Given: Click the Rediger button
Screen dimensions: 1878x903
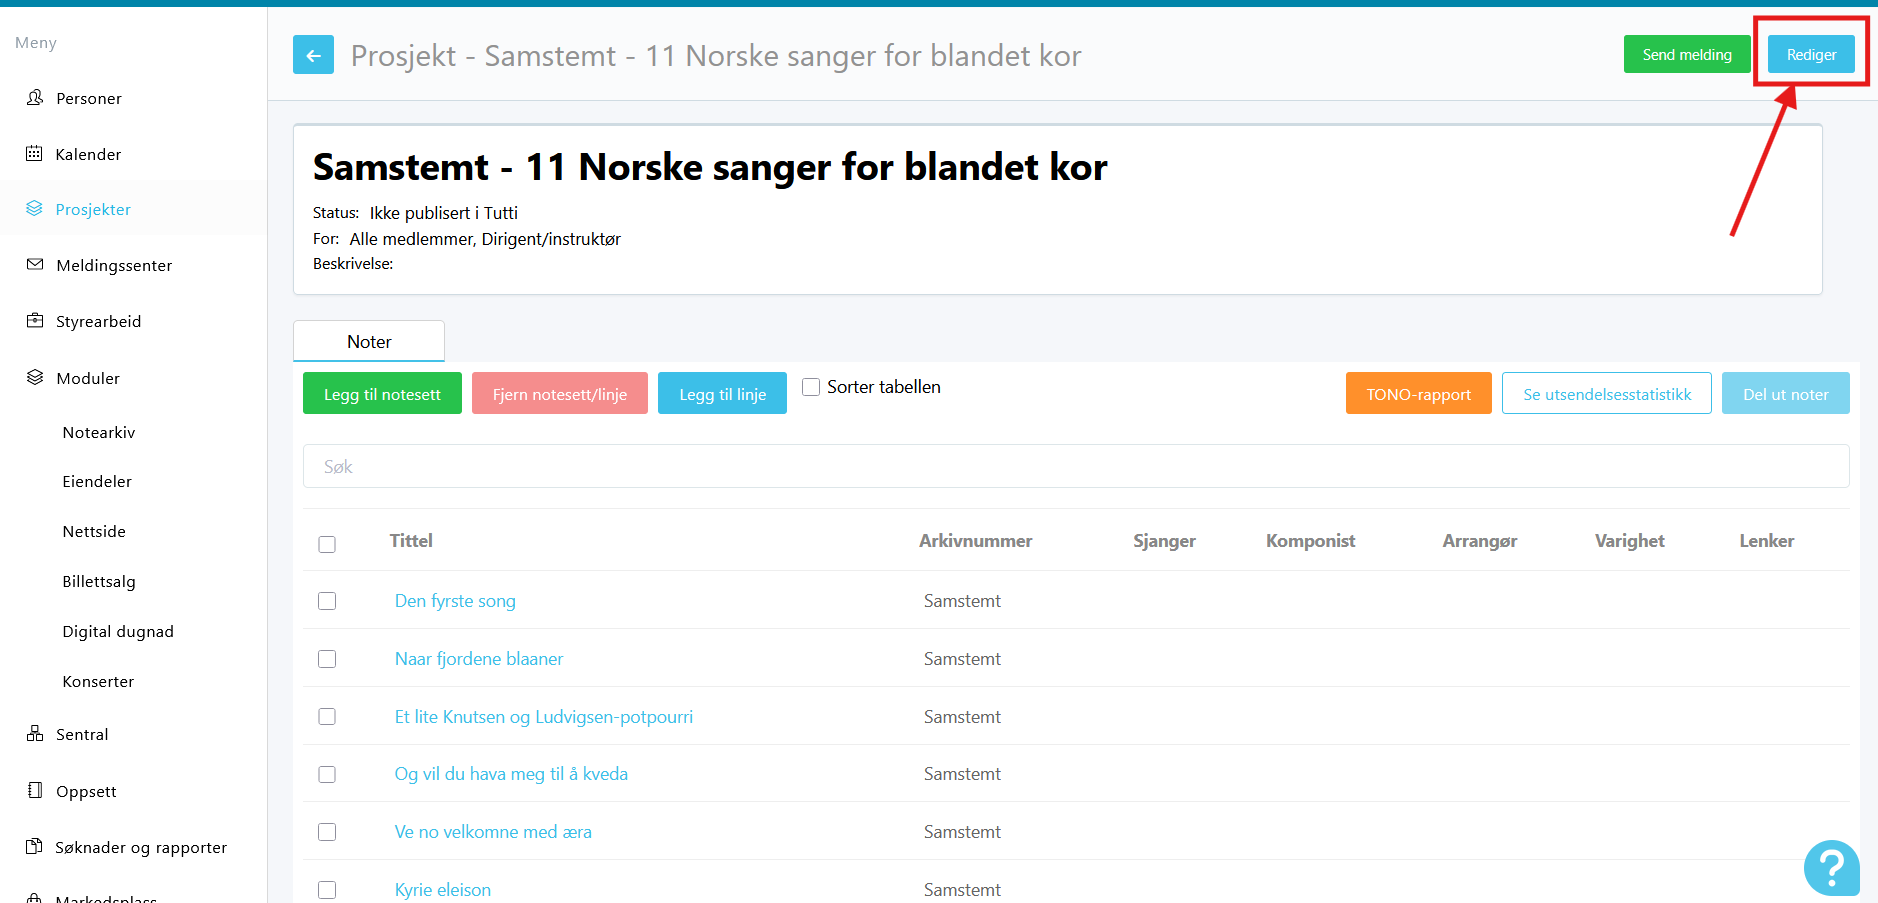Looking at the screenshot, I should click(x=1810, y=55).
